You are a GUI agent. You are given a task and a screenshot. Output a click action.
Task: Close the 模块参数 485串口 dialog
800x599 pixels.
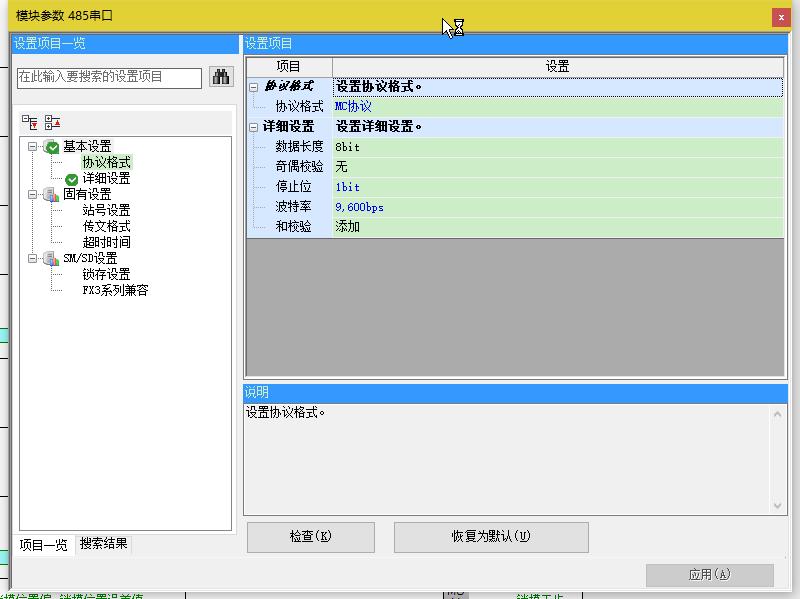click(779, 17)
